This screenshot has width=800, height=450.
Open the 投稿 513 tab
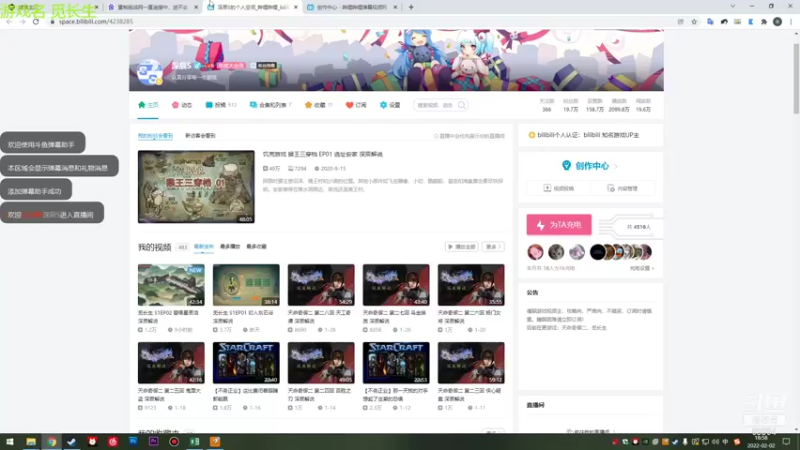pyautogui.click(x=220, y=105)
